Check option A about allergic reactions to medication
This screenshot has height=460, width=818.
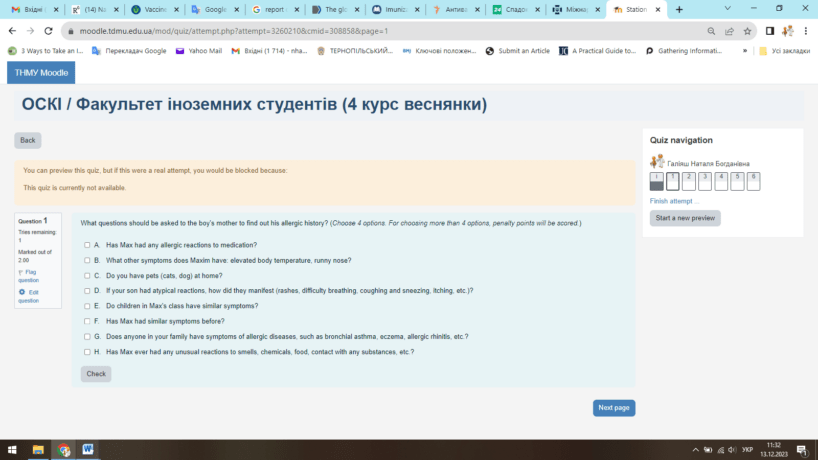point(87,245)
